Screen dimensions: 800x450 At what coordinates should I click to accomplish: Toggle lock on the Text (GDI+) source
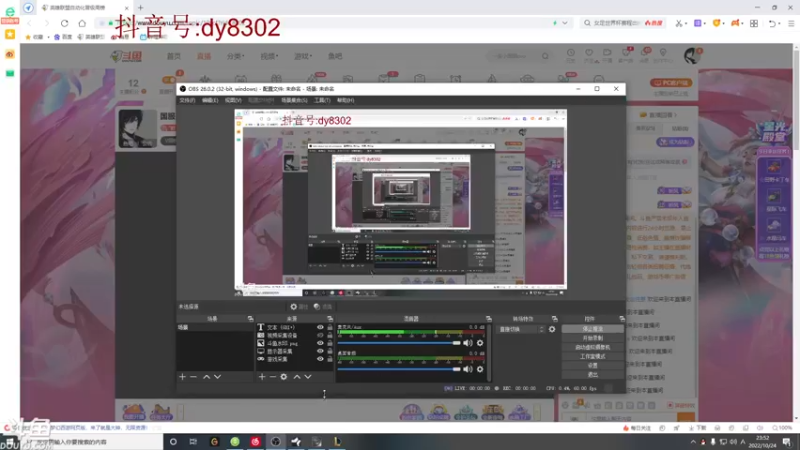[330, 327]
